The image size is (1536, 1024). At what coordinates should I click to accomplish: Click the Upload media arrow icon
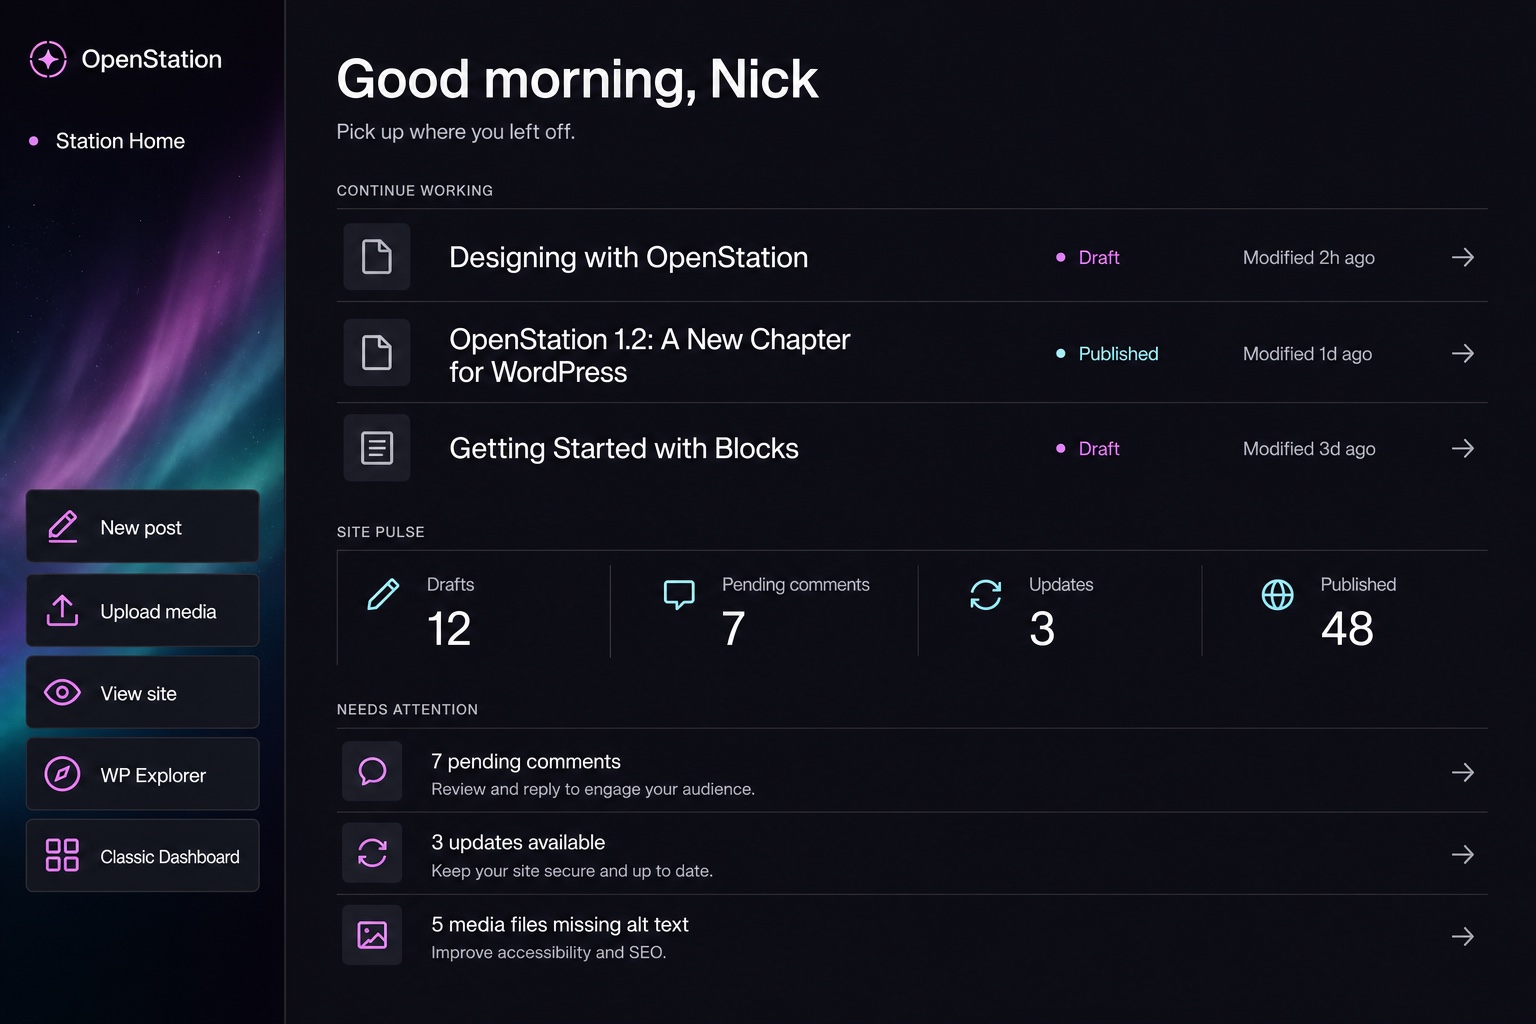[x=62, y=610]
